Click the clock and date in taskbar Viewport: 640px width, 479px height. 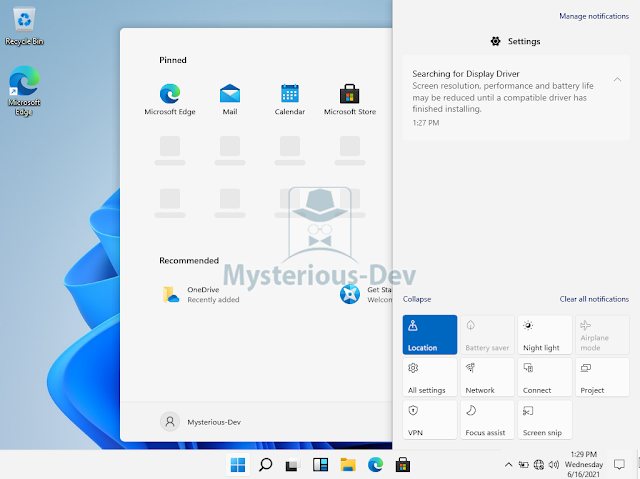pyautogui.click(x=583, y=464)
